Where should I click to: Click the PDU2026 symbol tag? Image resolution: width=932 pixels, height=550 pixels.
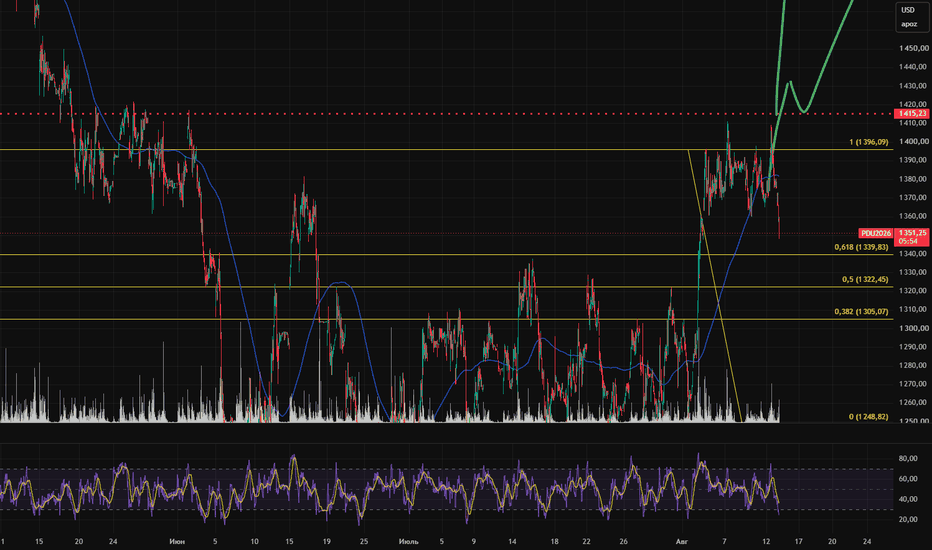pyautogui.click(x=876, y=233)
